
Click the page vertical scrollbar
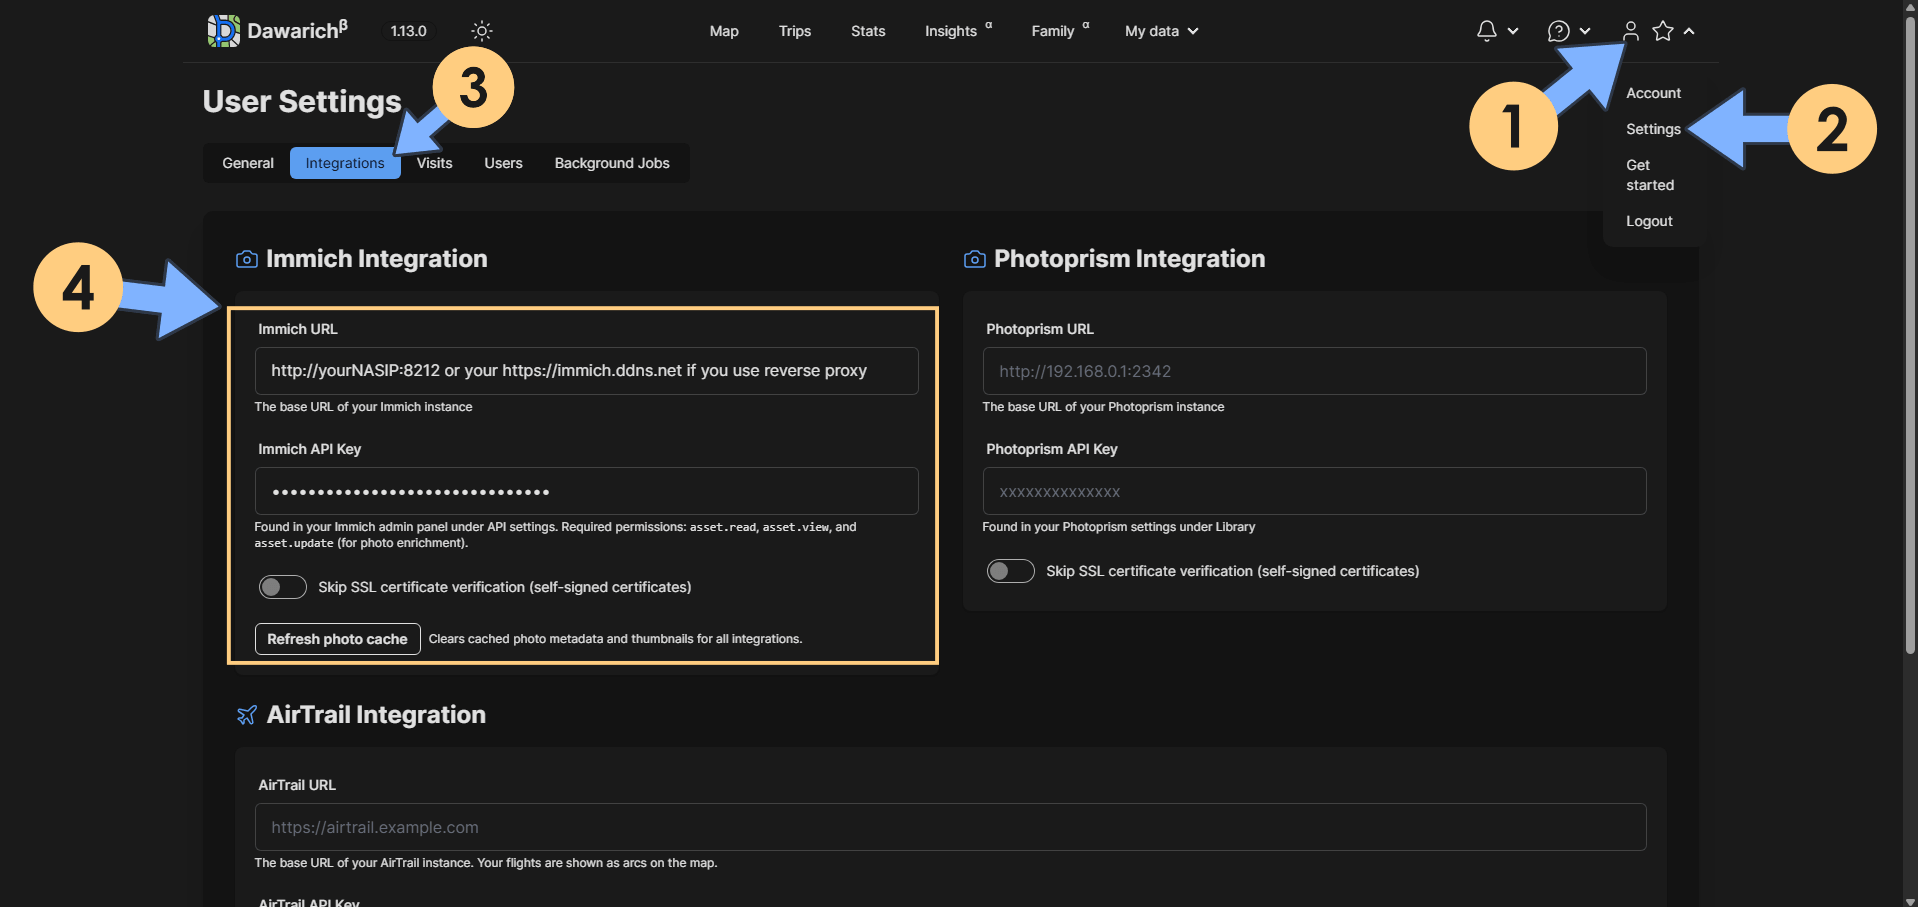click(x=1910, y=335)
